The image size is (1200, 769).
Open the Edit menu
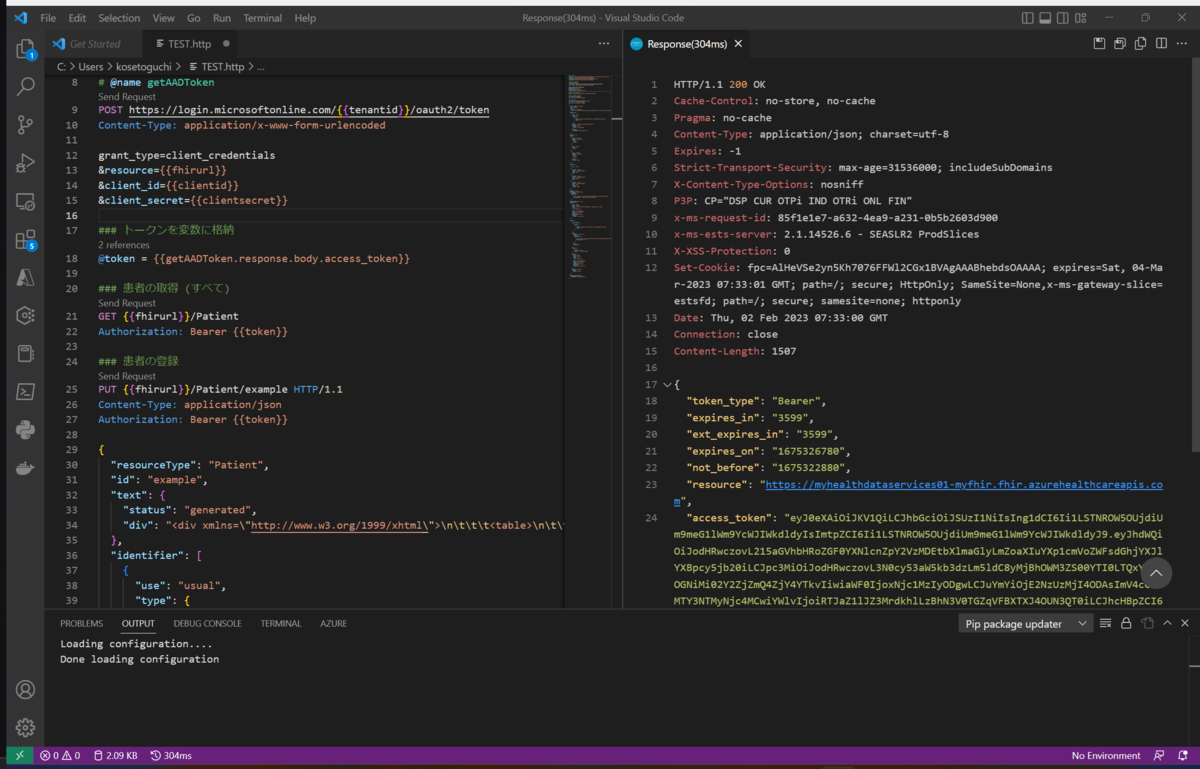tap(77, 18)
